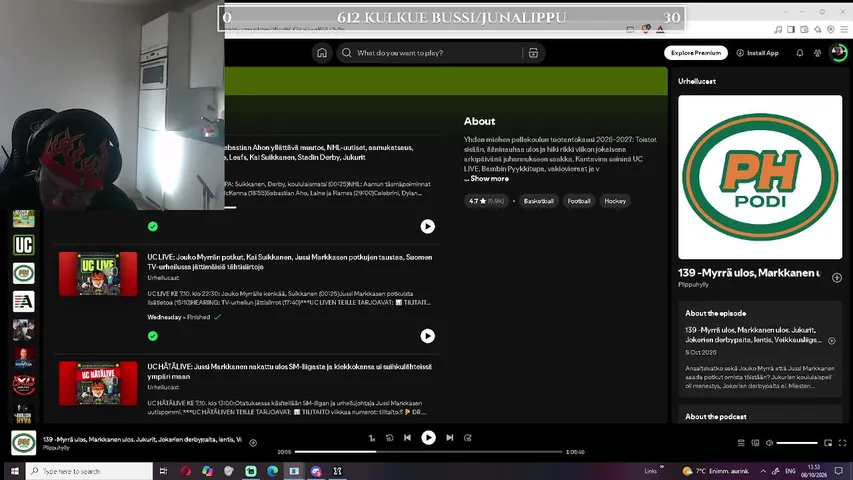
Task: Go to Spotify Home
Action: (322, 53)
